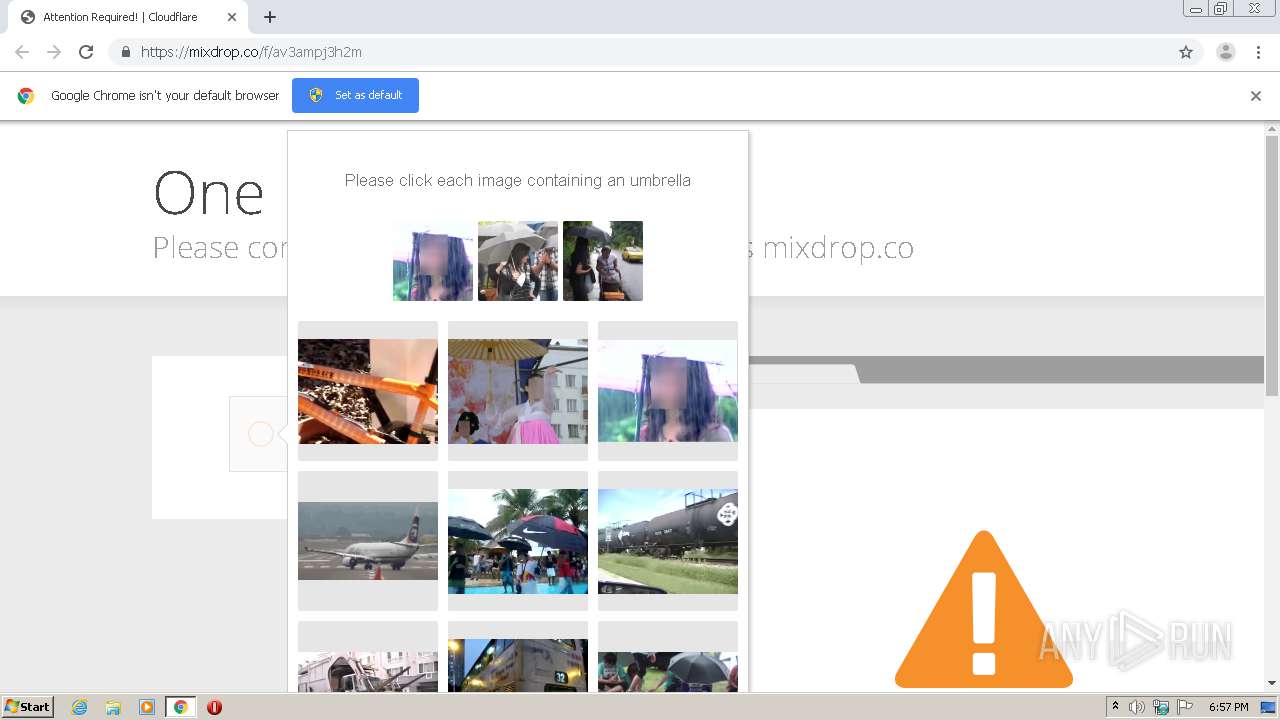Show hidden system tray icons
Viewport: 1280px width, 720px height.
click(1115, 707)
